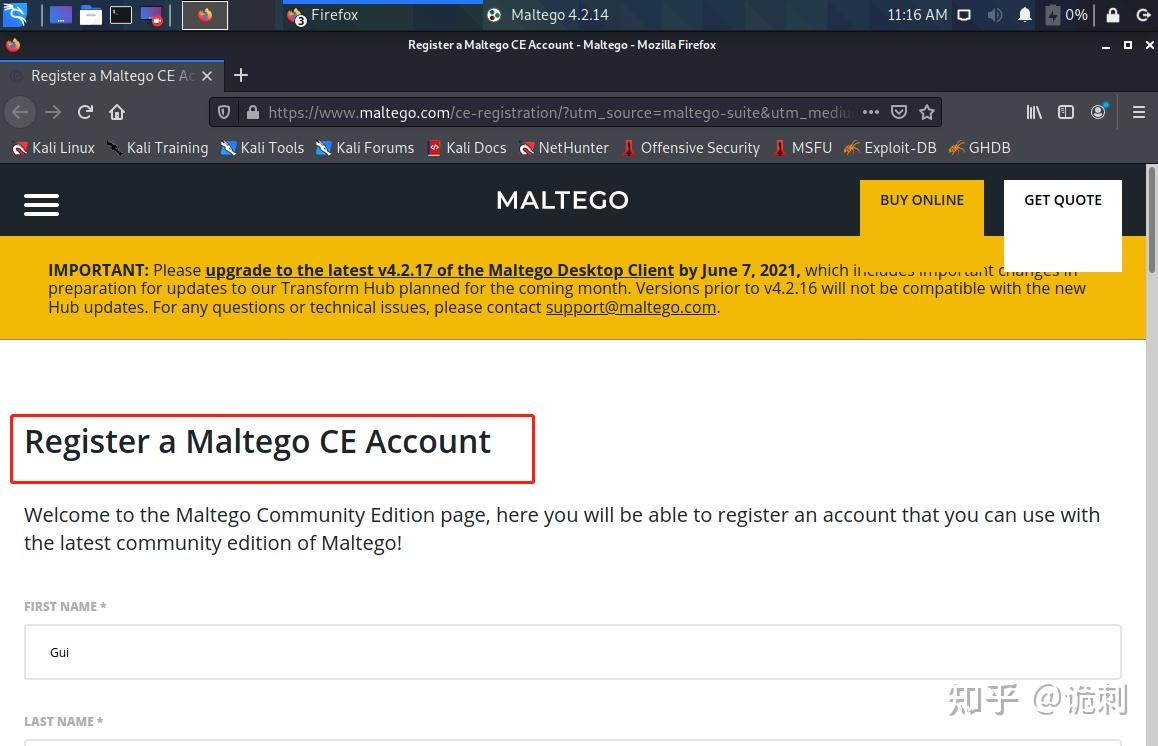
Task: Click the tracking protection shield icon
Action: (223, 112)
